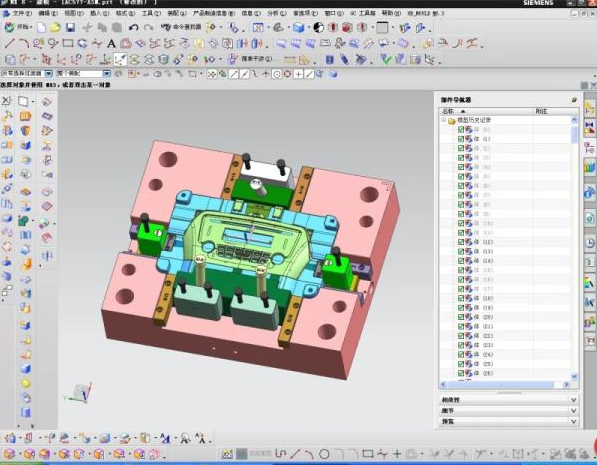Click the Undo arrow in the toolbar
The height and width of the screenshot is (465, 597).
pyautogui.click(x=133, y=27)
